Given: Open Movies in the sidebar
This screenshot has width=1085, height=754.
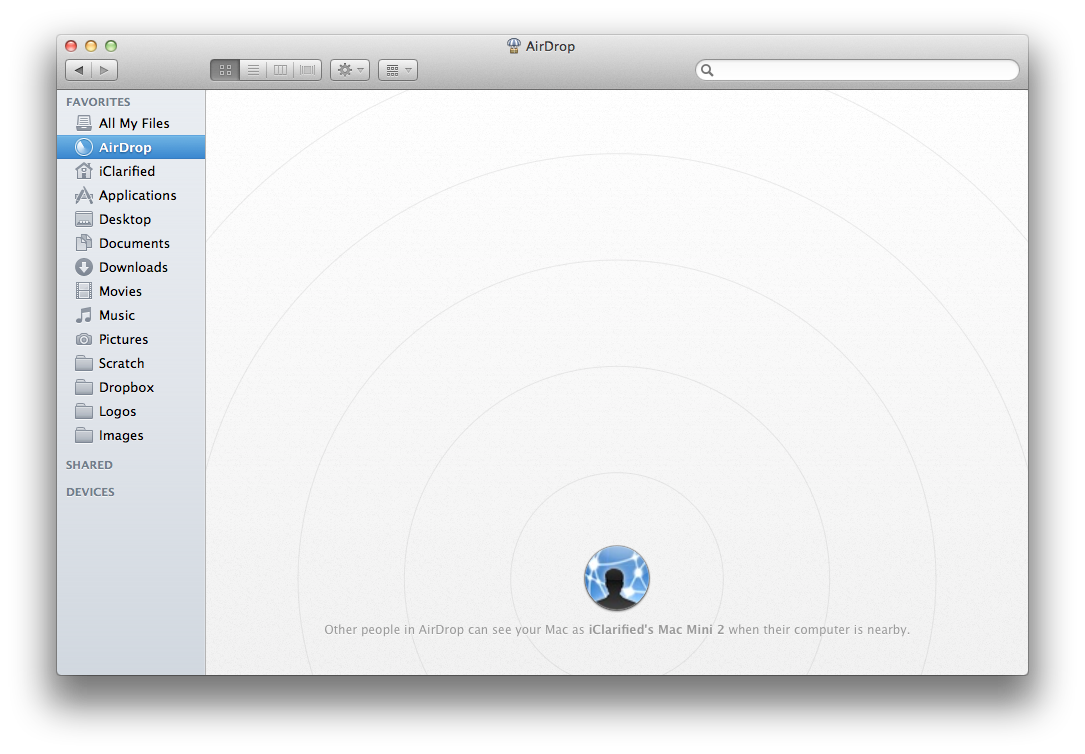Looking at the screenshot, I should click(x=131, y=291).
